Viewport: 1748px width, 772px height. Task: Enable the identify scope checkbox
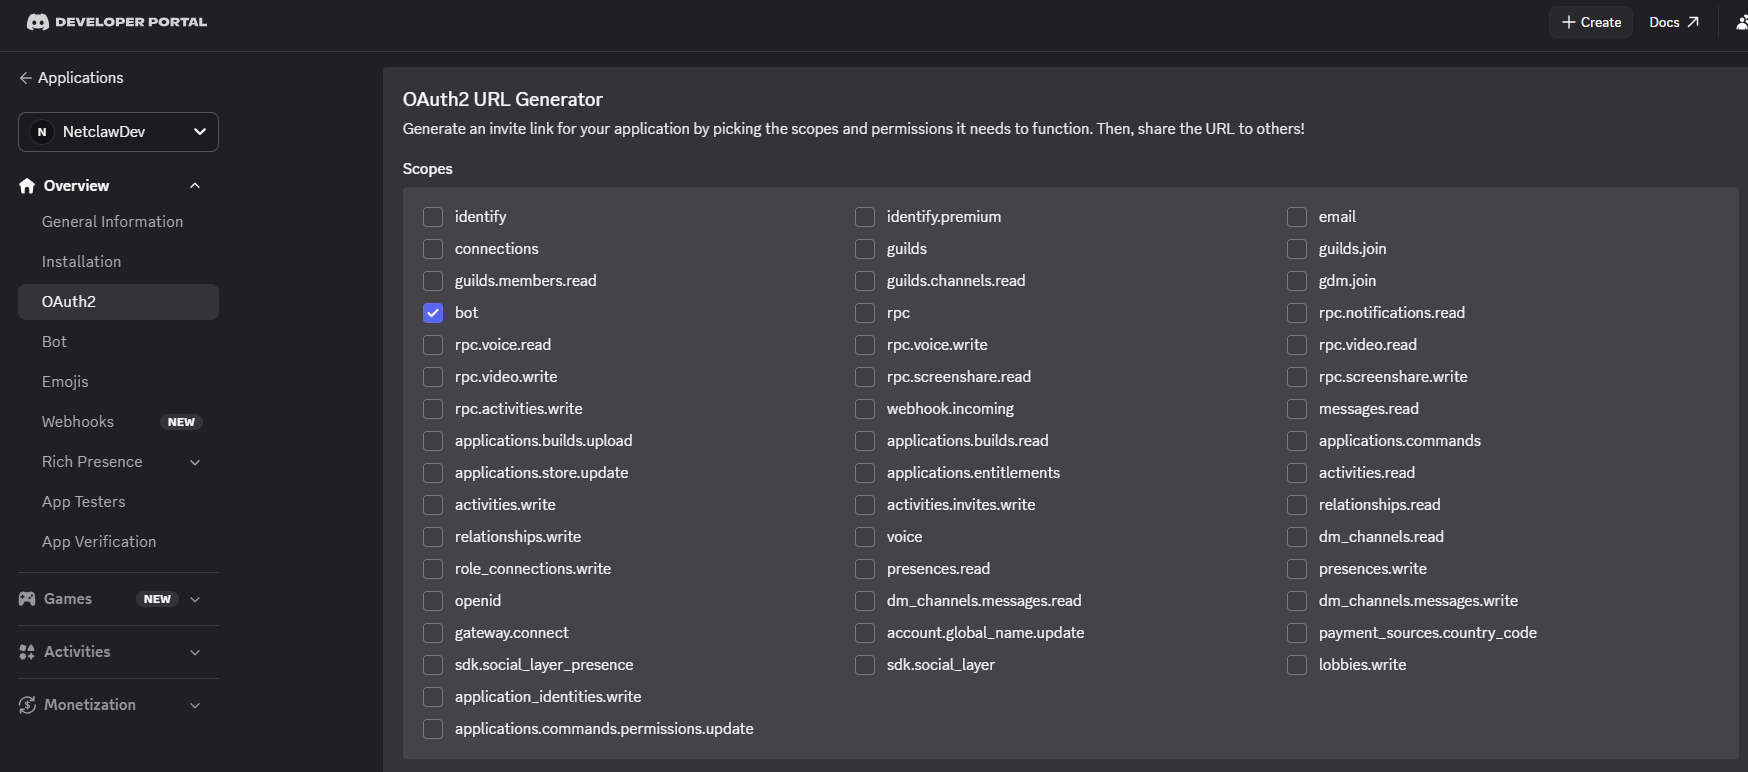point(433,217)
